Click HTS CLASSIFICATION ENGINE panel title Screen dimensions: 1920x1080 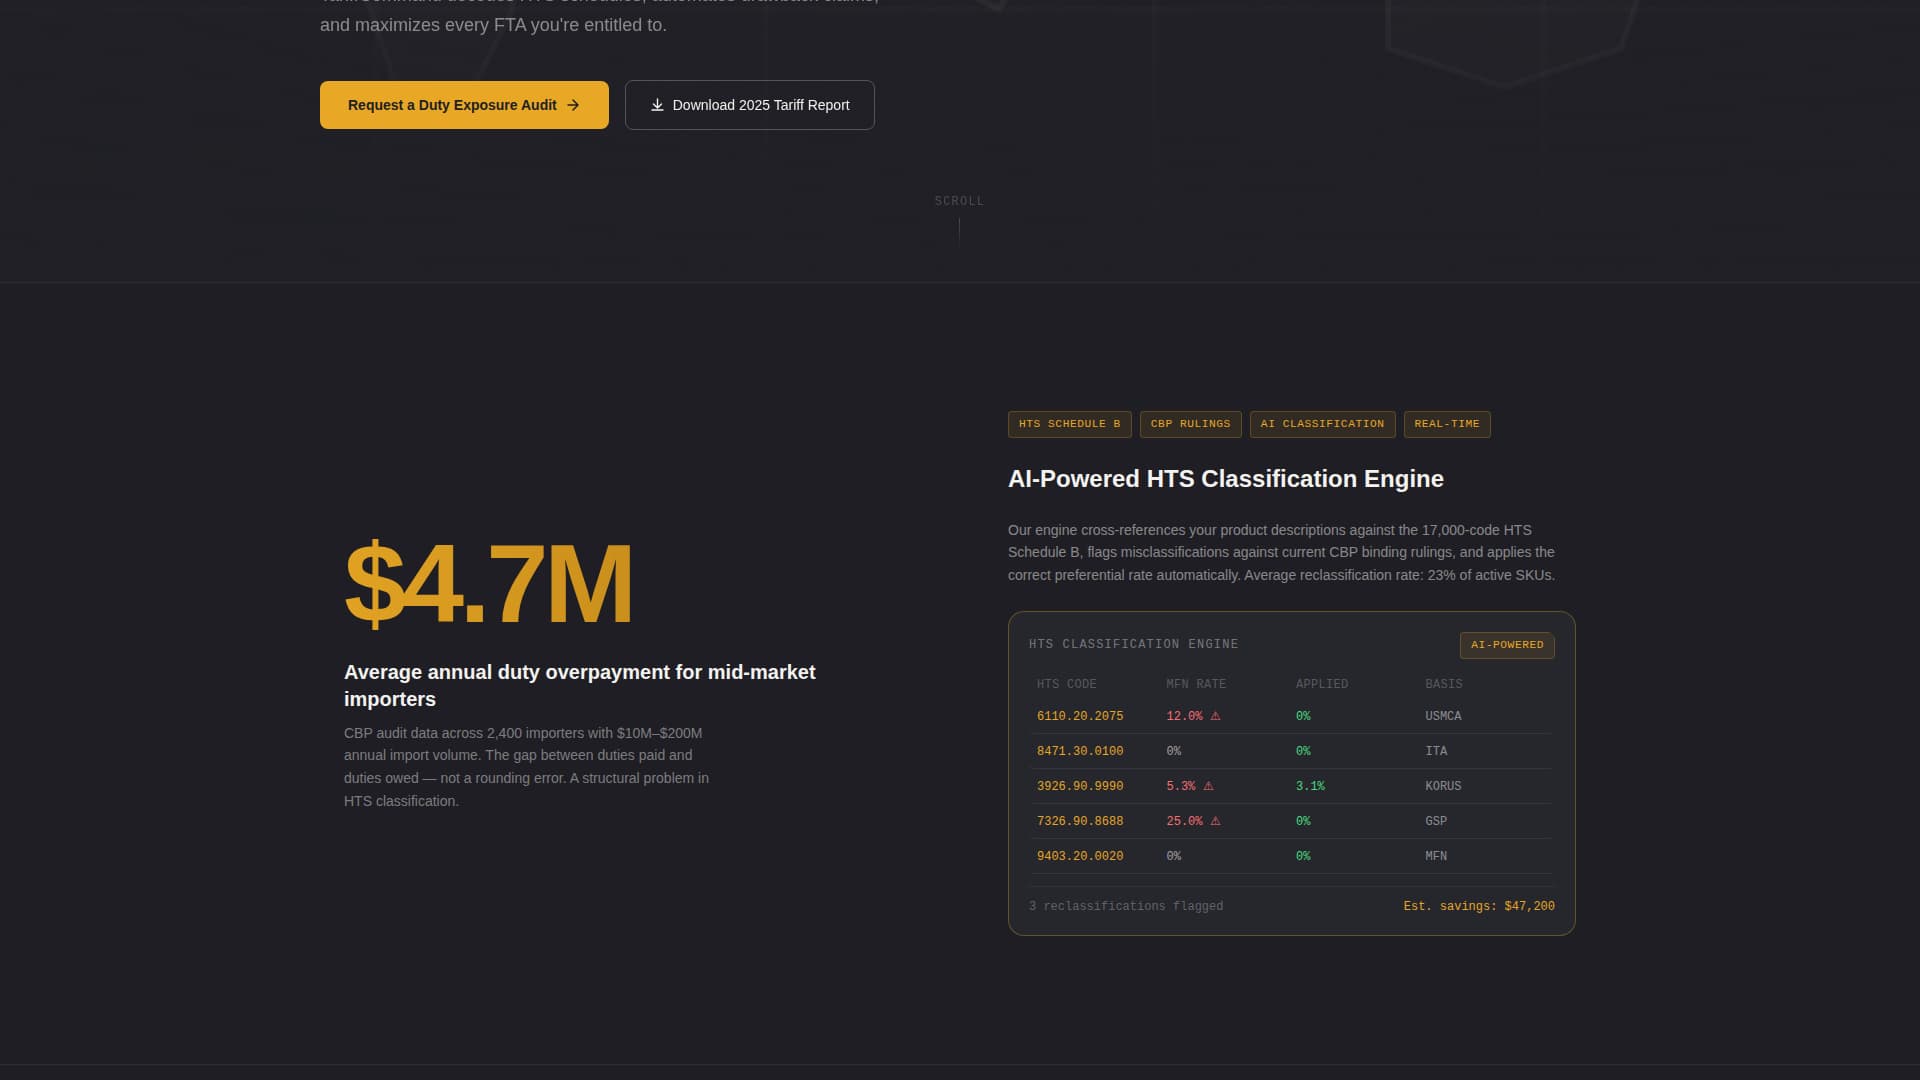(1133, 644)
